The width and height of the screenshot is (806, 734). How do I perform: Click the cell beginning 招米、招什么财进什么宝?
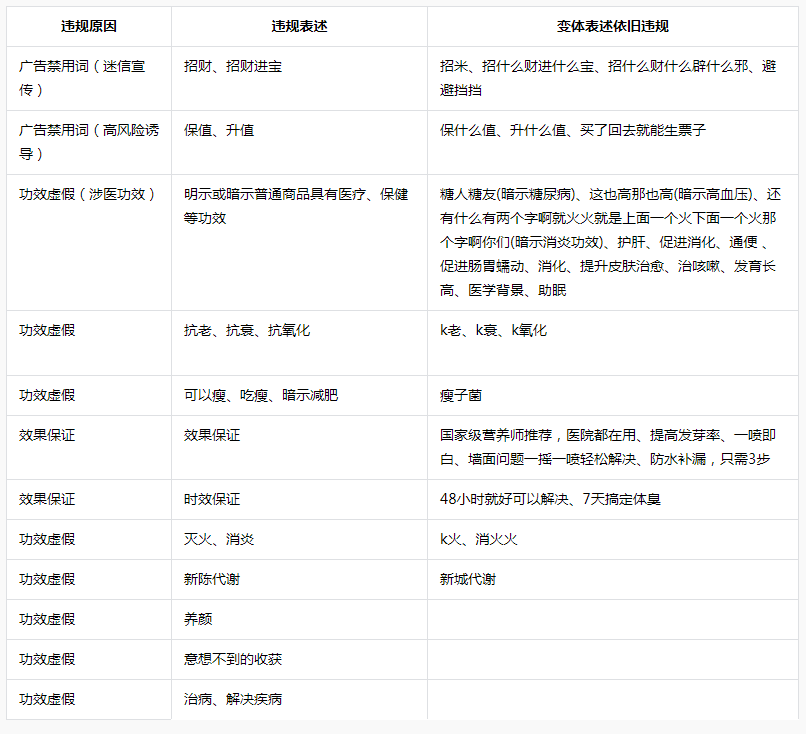coord(613,78)
